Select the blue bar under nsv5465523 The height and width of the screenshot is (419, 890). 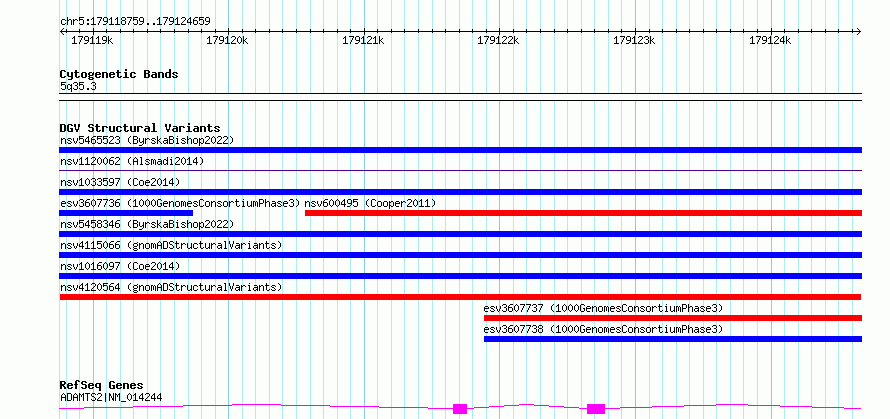pos(460,150)
